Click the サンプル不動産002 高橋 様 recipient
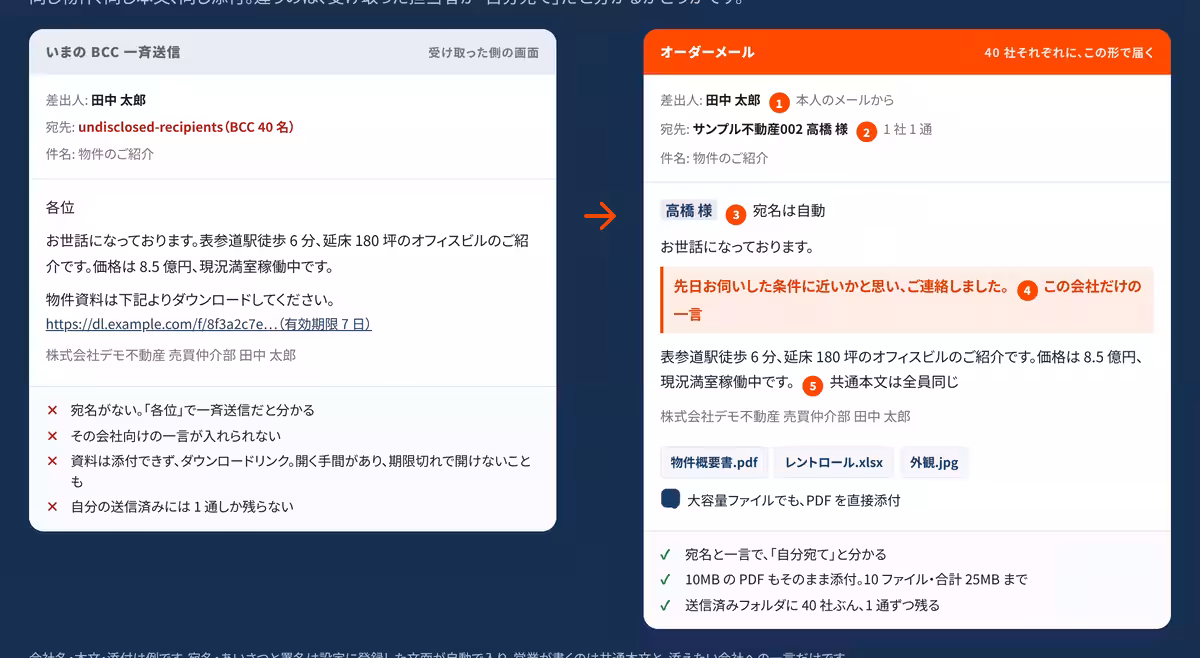The width and height of the screenshot is (1200, 658). point(770,129)
